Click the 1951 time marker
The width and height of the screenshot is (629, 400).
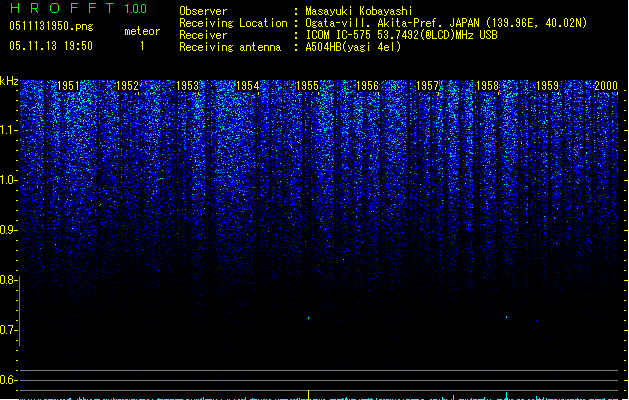click(x=69, y=86)
